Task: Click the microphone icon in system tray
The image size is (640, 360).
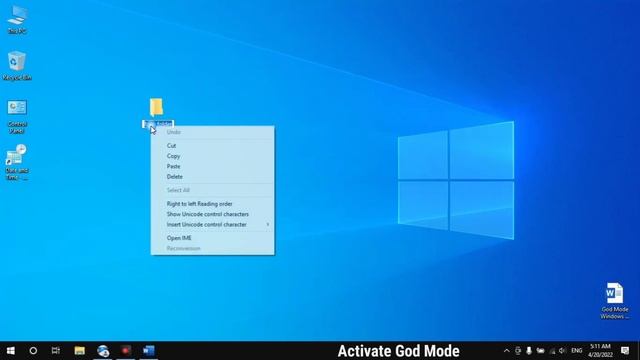Action: [x=529, y=351]
